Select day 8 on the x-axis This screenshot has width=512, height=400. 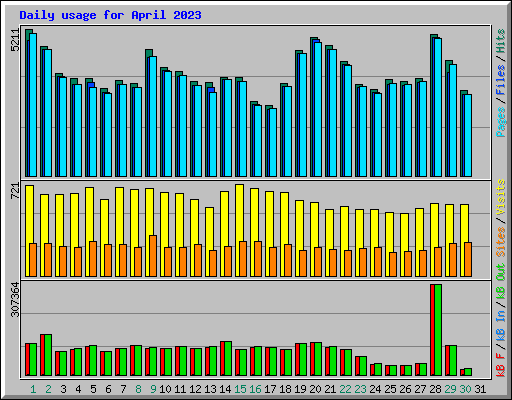click(138, 389)
